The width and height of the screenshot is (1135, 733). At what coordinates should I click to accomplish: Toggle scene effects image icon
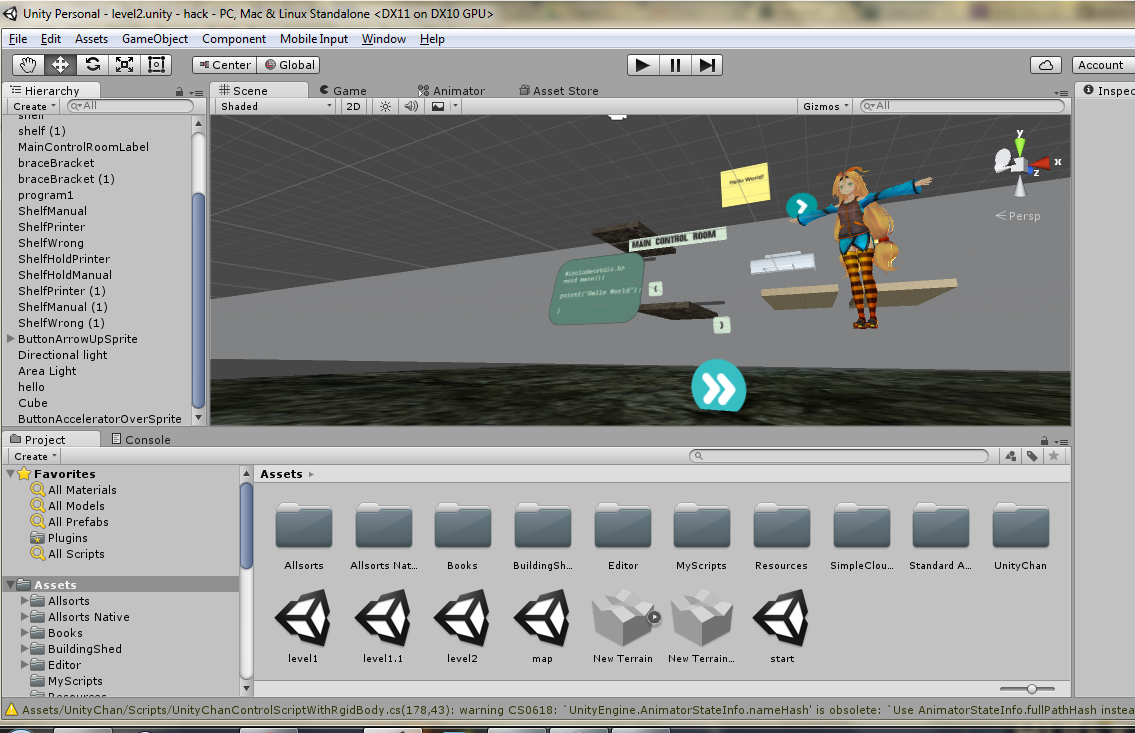438,106
